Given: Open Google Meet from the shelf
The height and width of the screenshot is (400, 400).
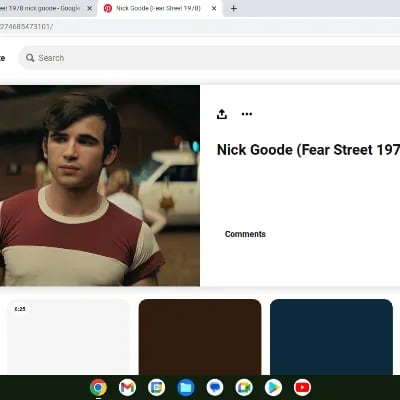Looking at the screenshot, I should pos(244,387).
